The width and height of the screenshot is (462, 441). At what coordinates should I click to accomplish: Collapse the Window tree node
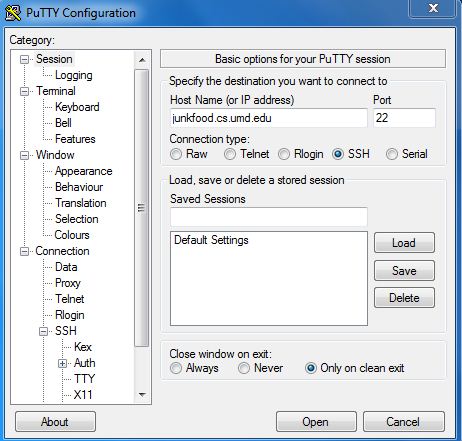coord(24,155)
